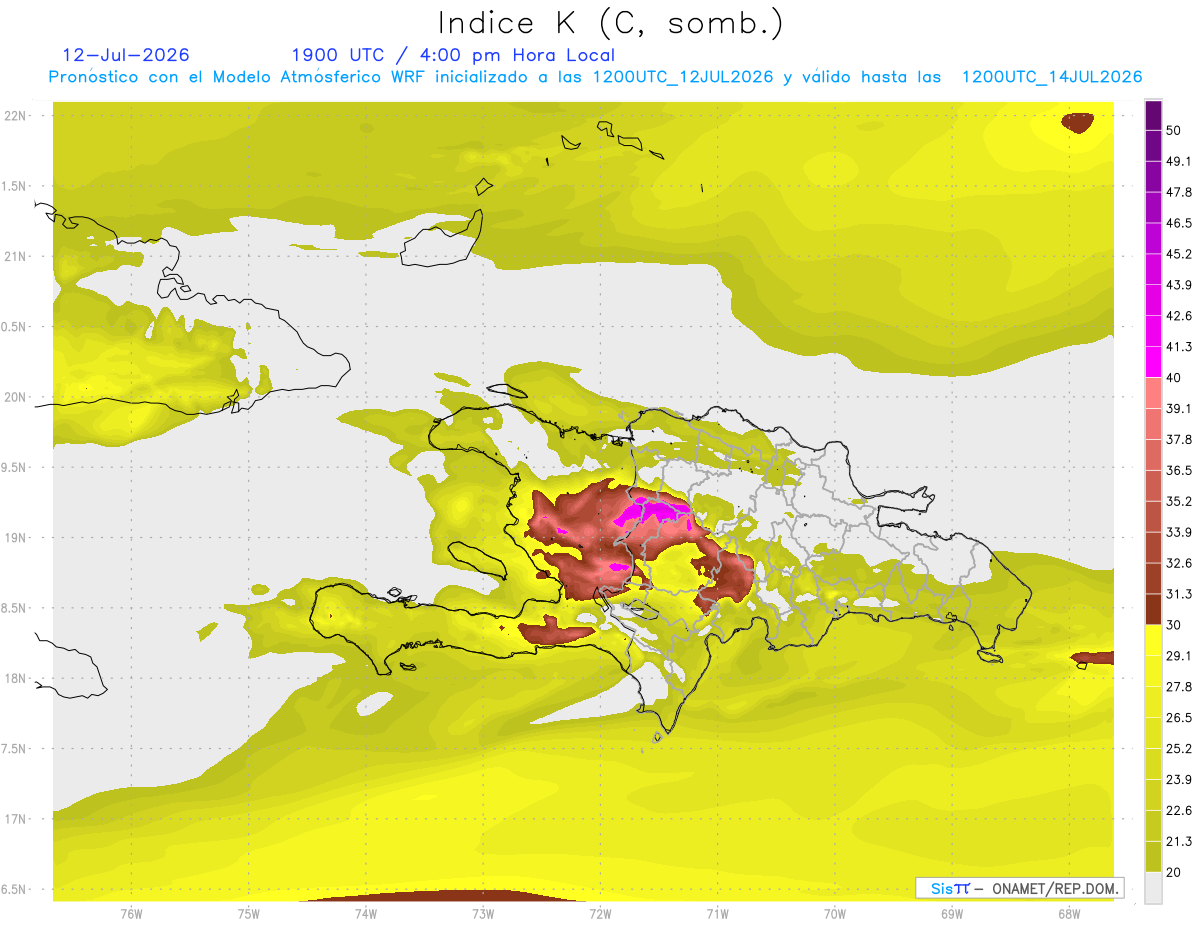Click the magenta legend swatch between 40 and 41.3
This screenshot has height=927, width=1200.
tap(1153, 362)
